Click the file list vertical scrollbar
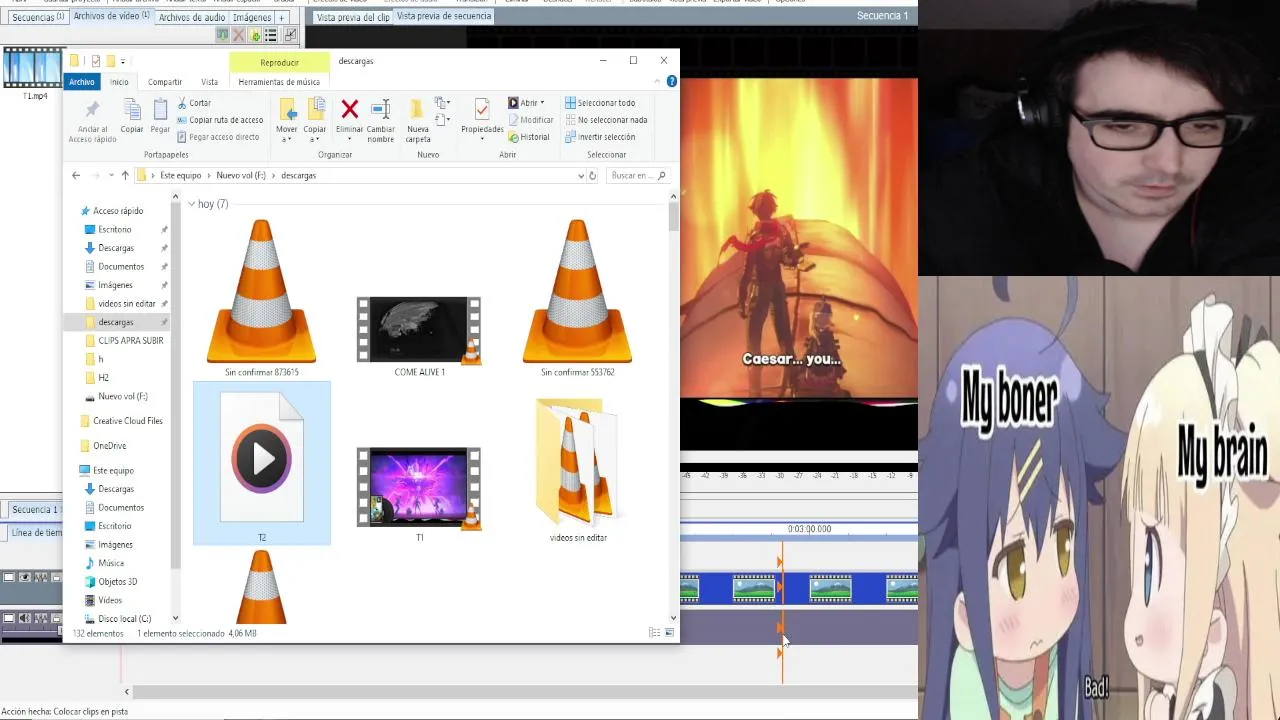 (674, 217)
